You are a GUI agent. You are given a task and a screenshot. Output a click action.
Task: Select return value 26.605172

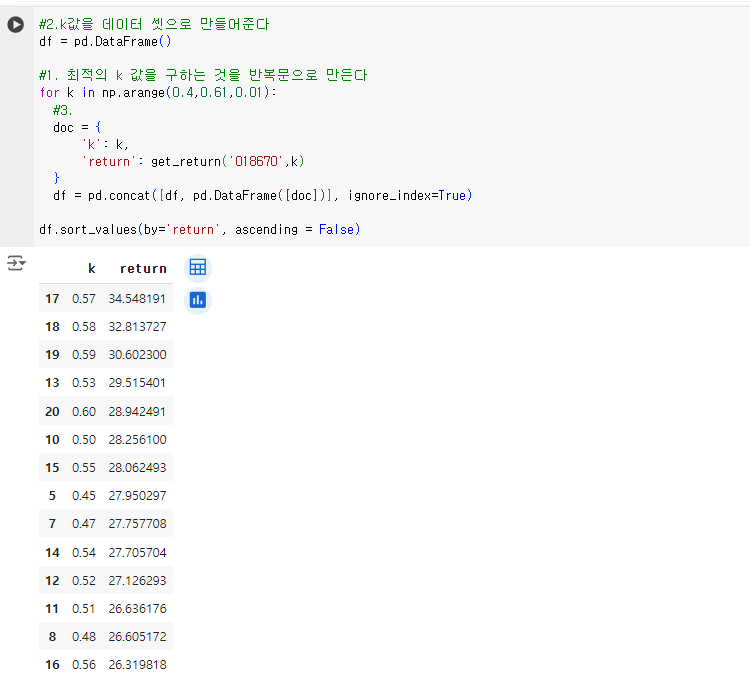(x=137, y=637)
